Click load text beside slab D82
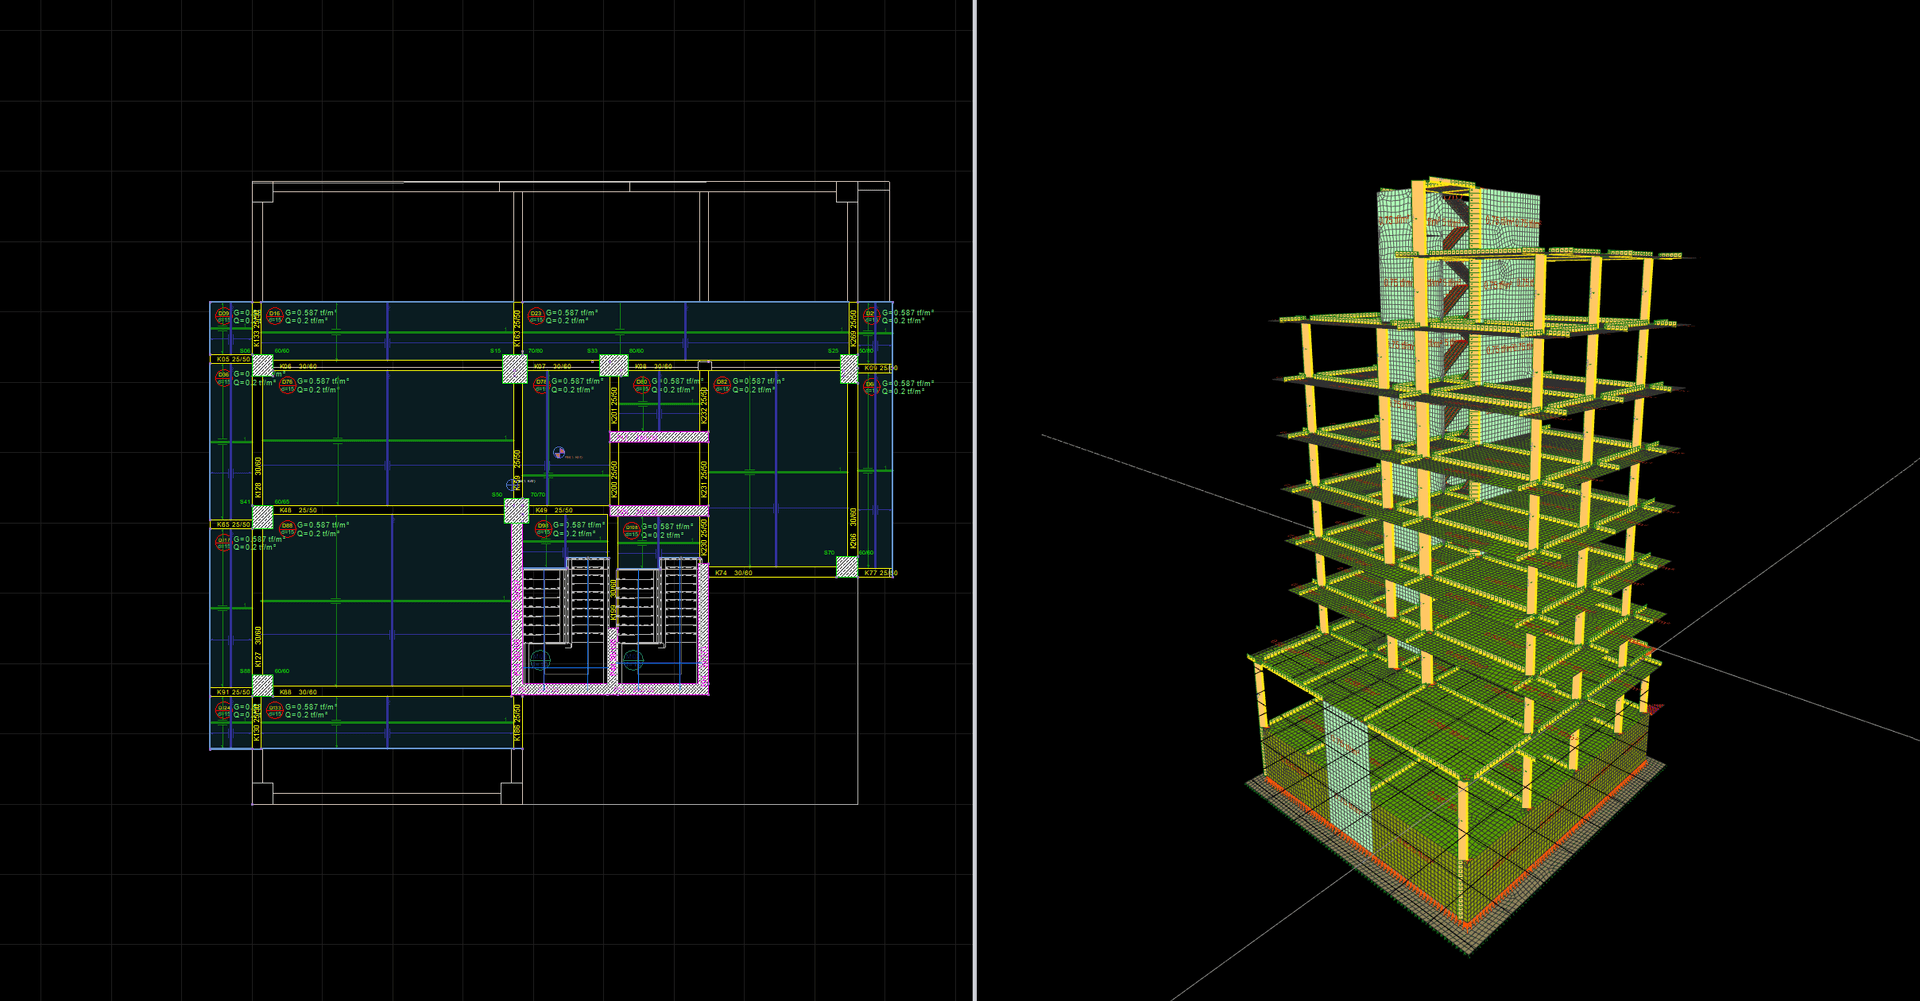 [759, 385]
